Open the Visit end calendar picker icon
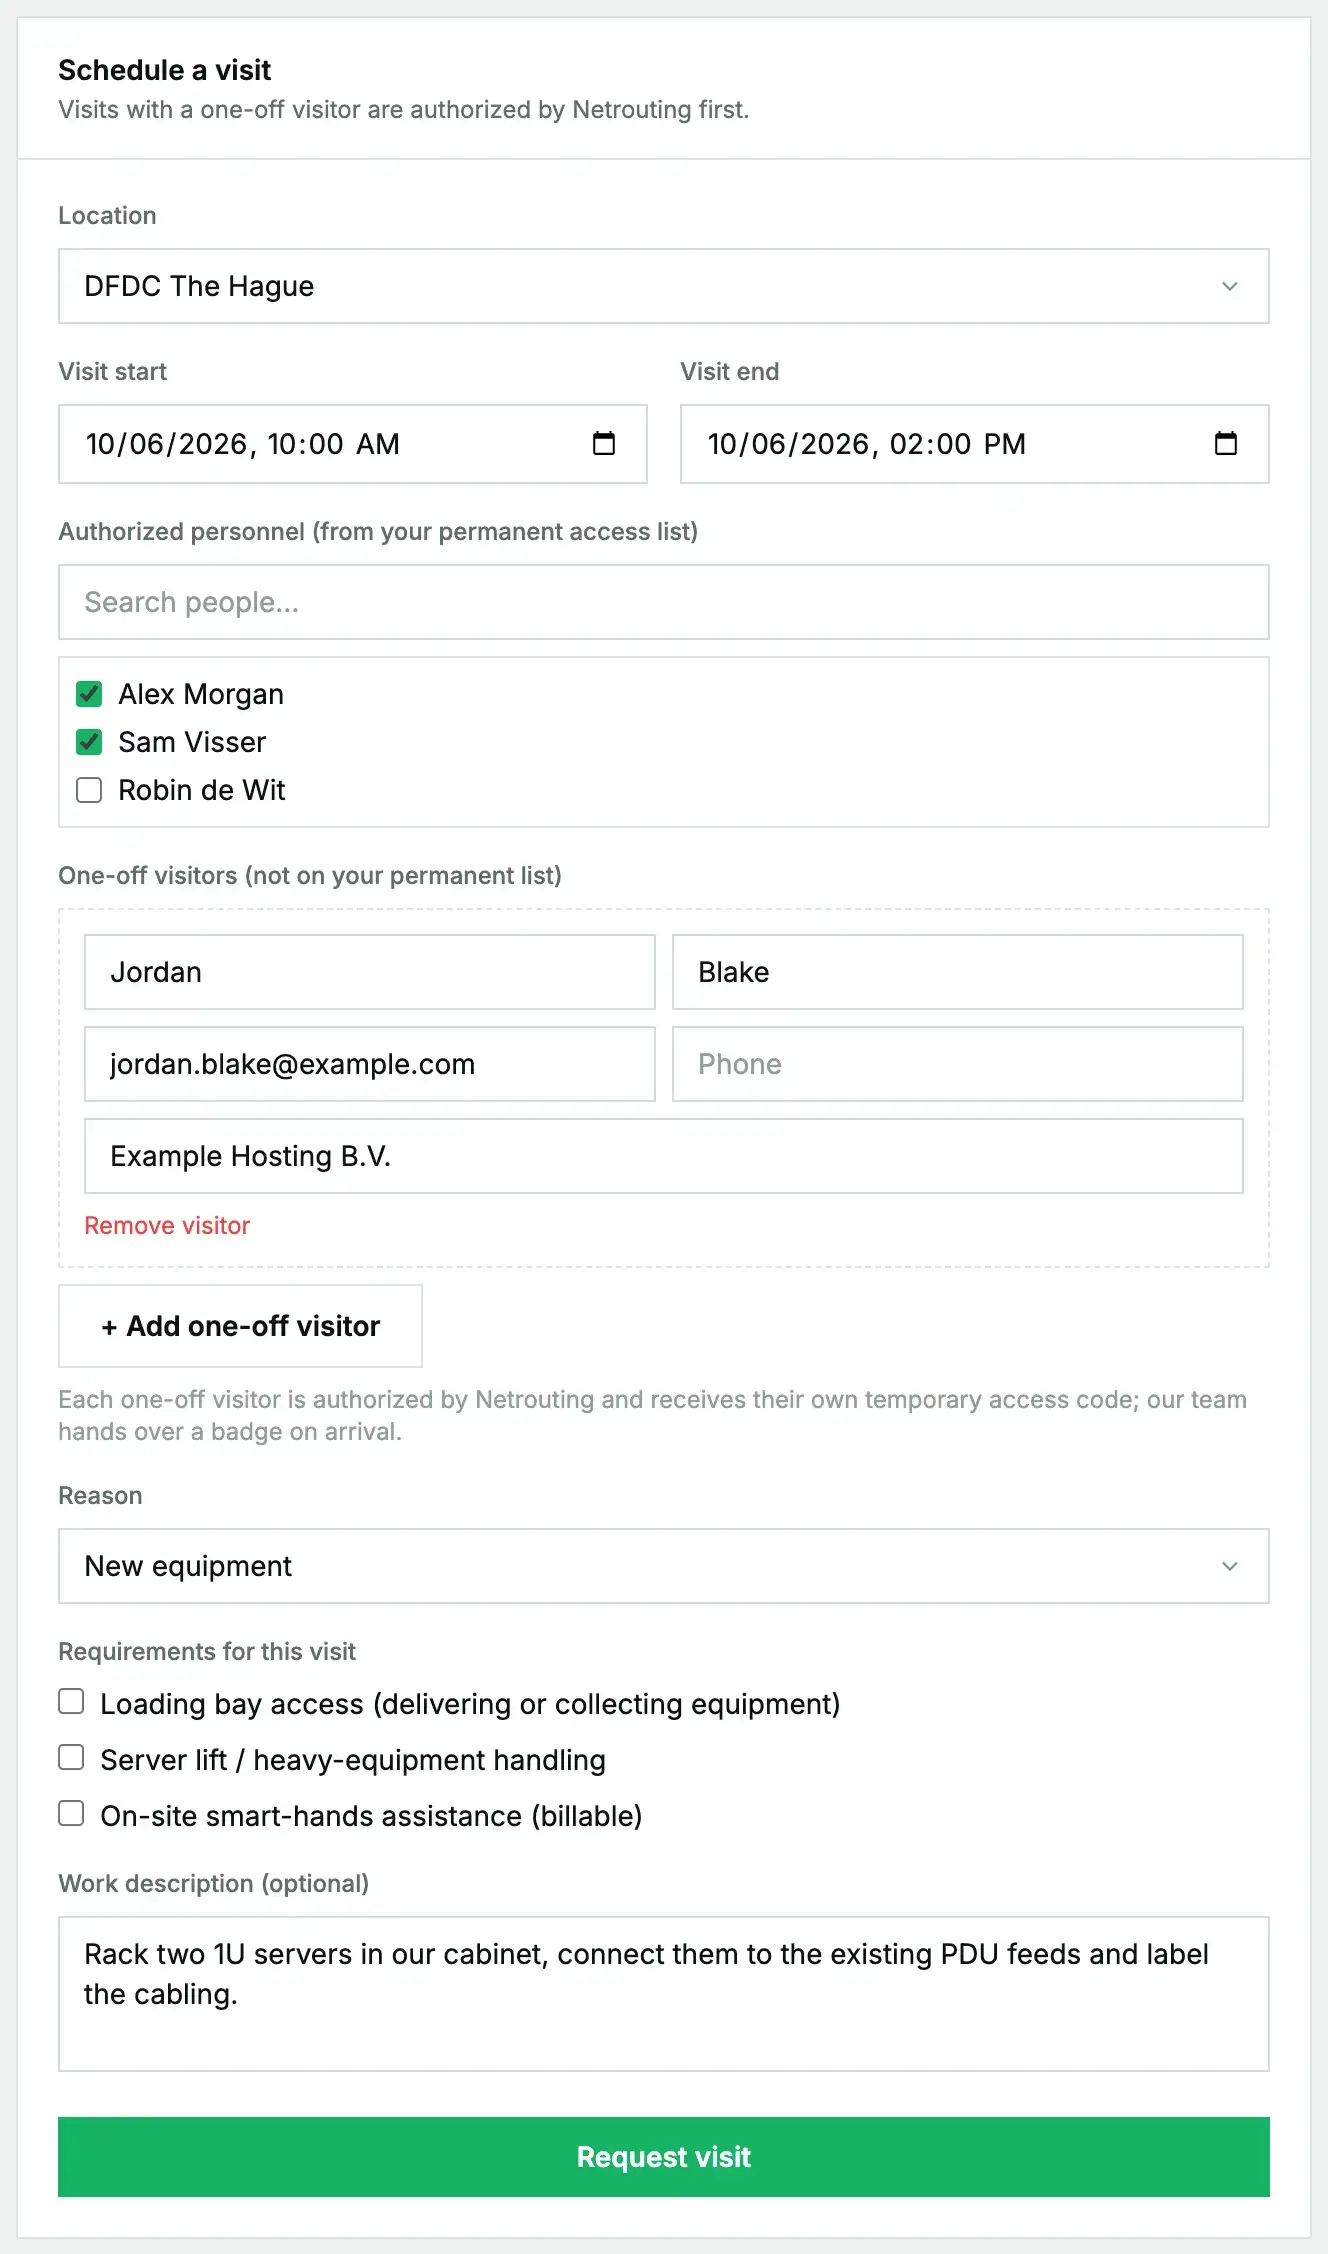Screen dimensions: 1328x2254 [x=1226, y=443]
